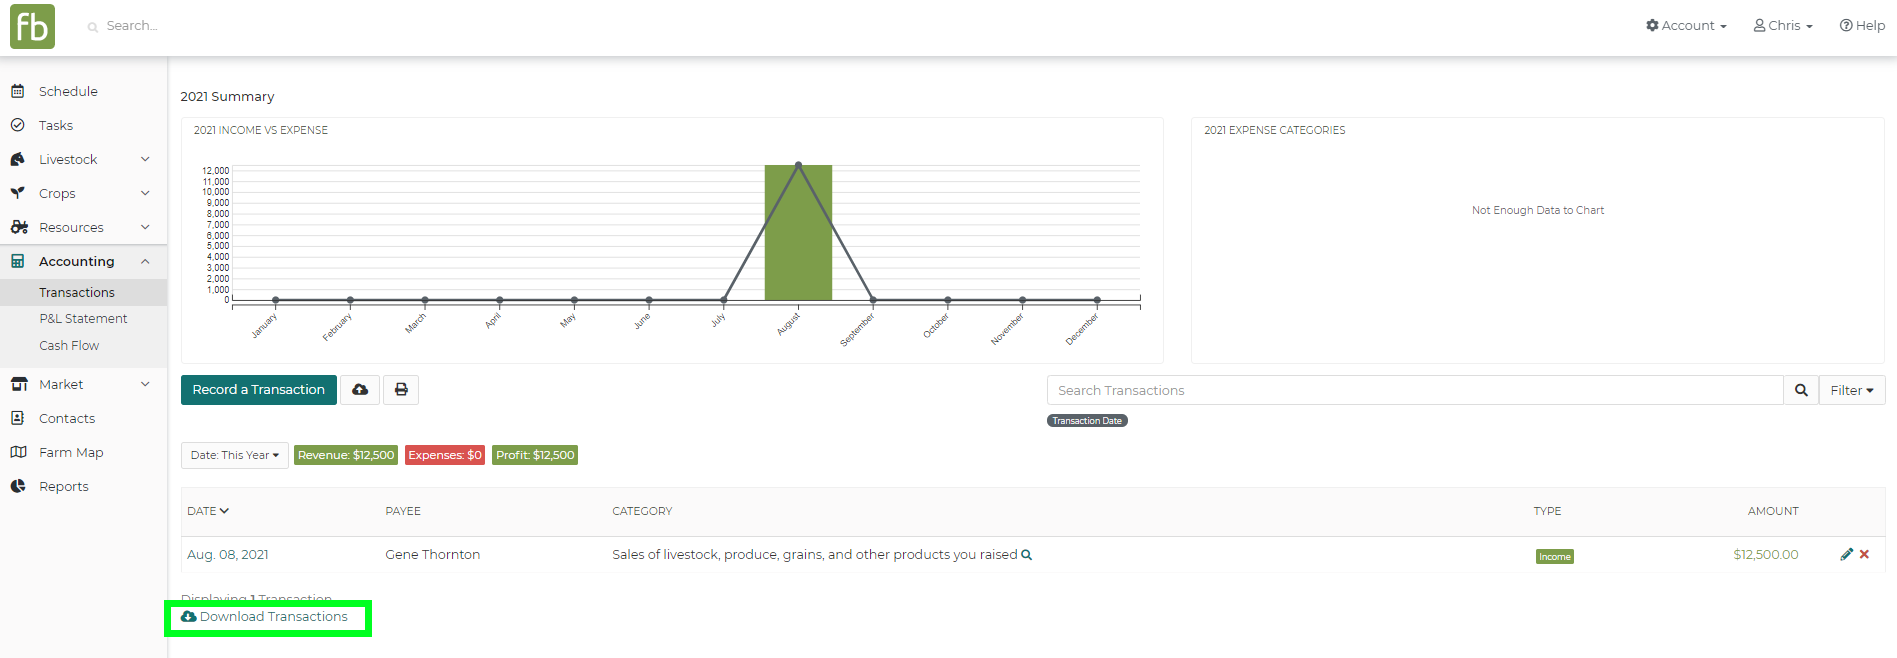
Task: Click the Search Transactions input field
Action: coord(1415,390)
